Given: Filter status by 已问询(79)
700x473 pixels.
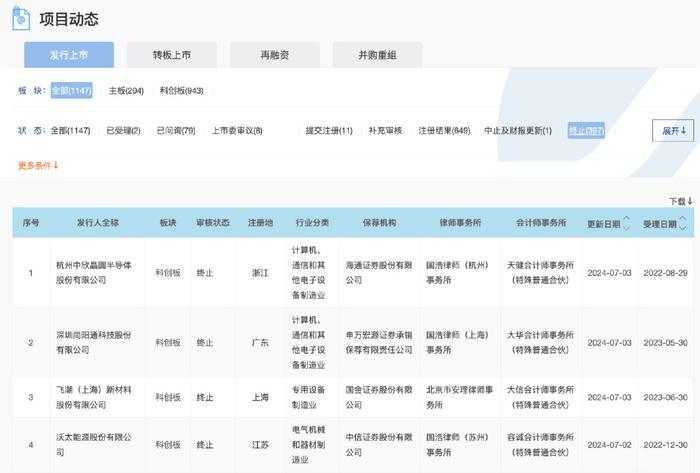Looking at the screenshot, I should 175,131.
